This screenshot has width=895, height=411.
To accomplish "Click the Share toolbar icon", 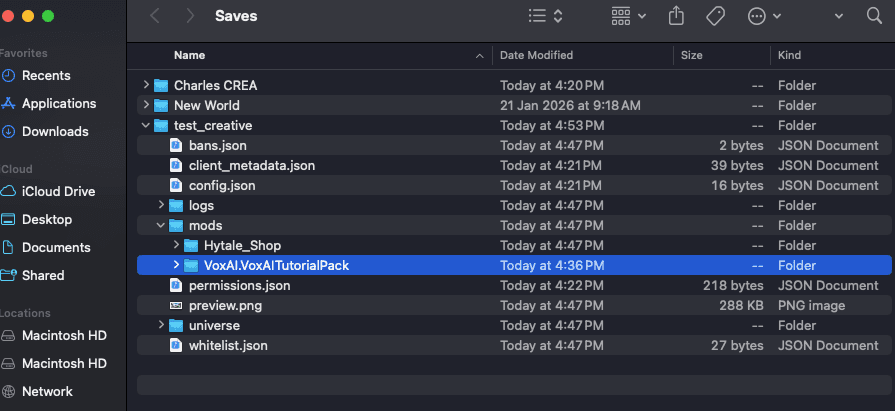I will click(x=676, y=16).
